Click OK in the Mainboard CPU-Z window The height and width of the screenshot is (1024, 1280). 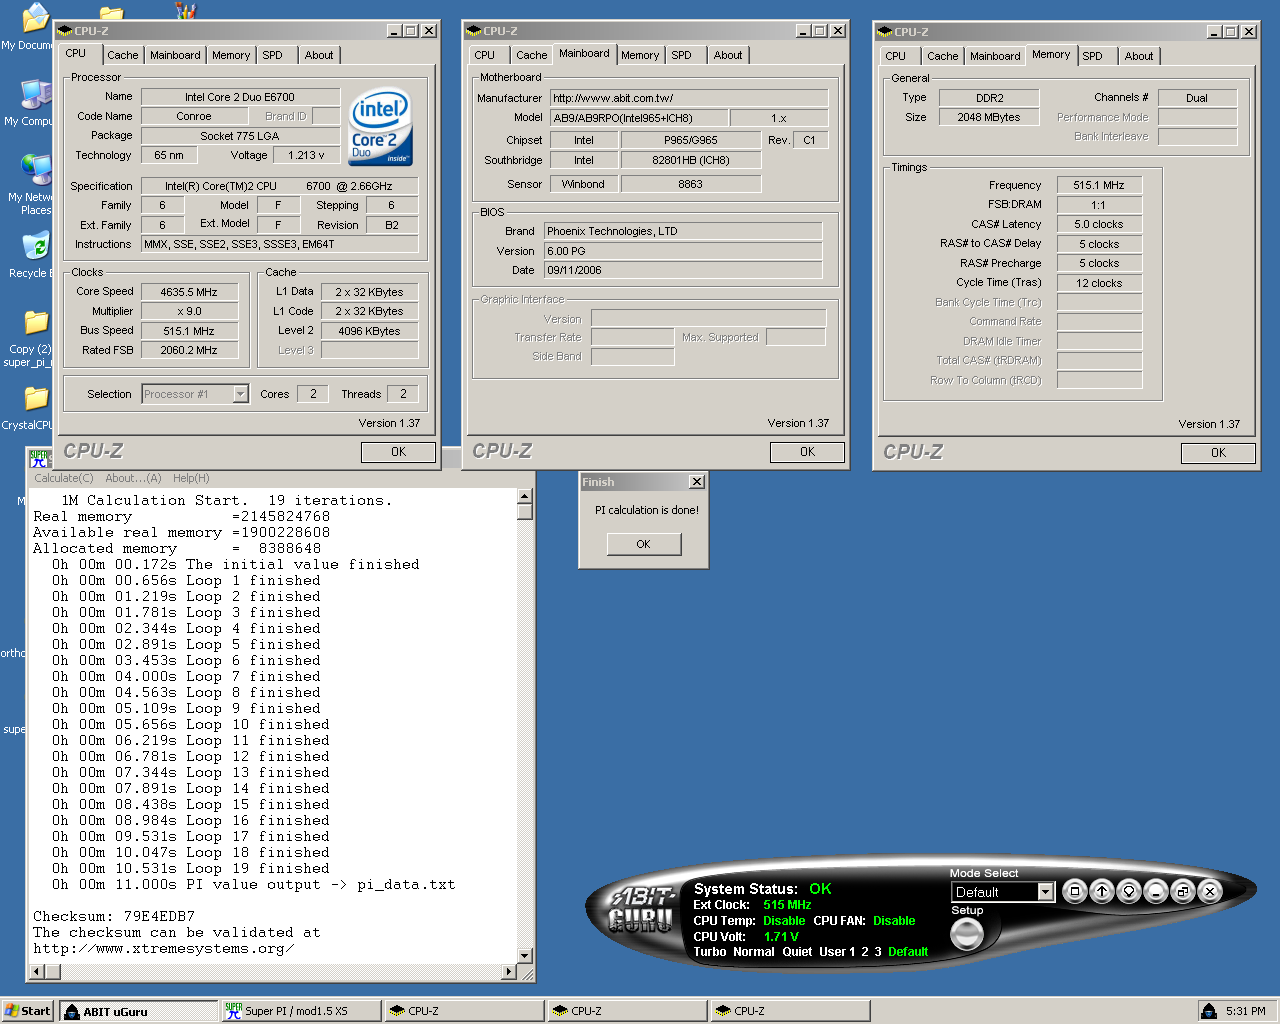pos(807,452)
